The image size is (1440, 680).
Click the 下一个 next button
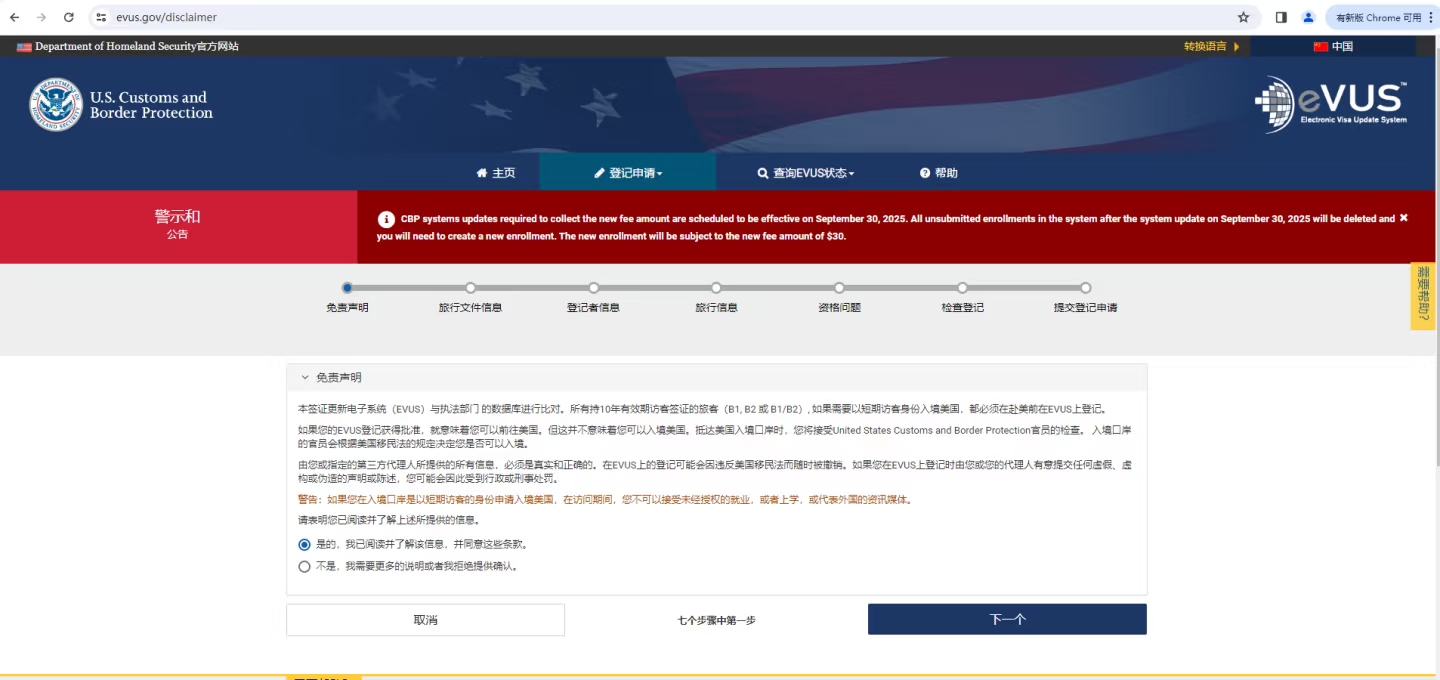1007,619
